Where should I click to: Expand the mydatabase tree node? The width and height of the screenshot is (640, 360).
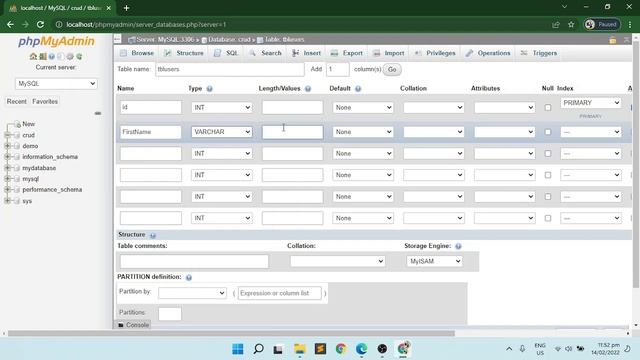click(x=7, y=168)
